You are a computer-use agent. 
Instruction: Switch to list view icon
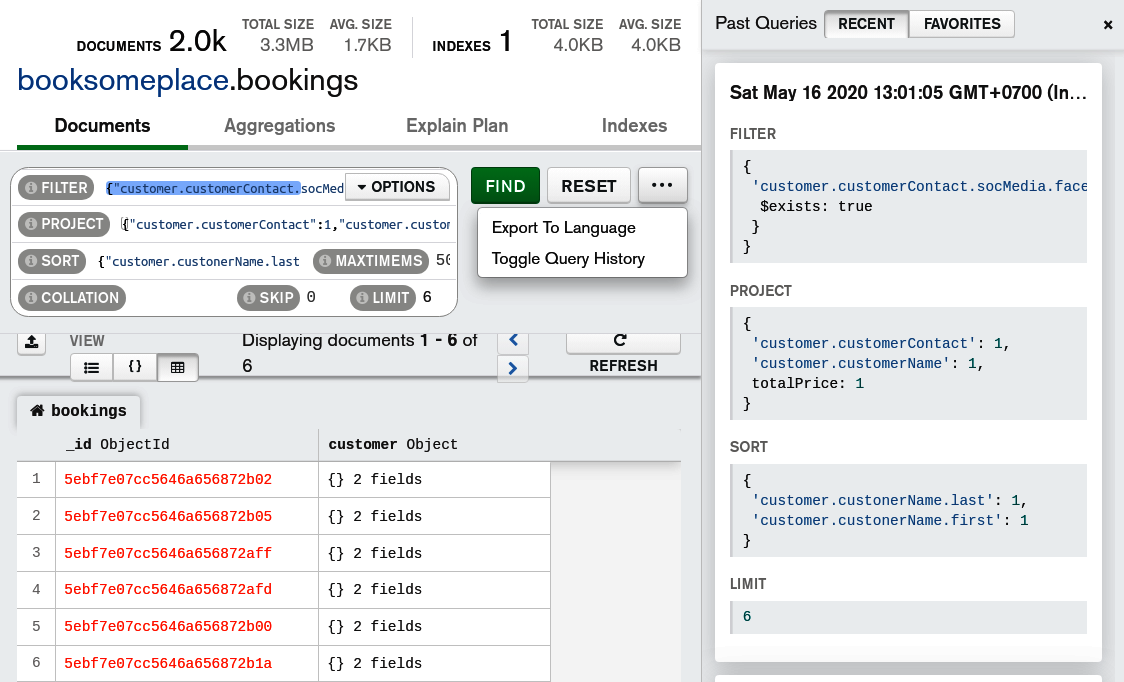91,367
